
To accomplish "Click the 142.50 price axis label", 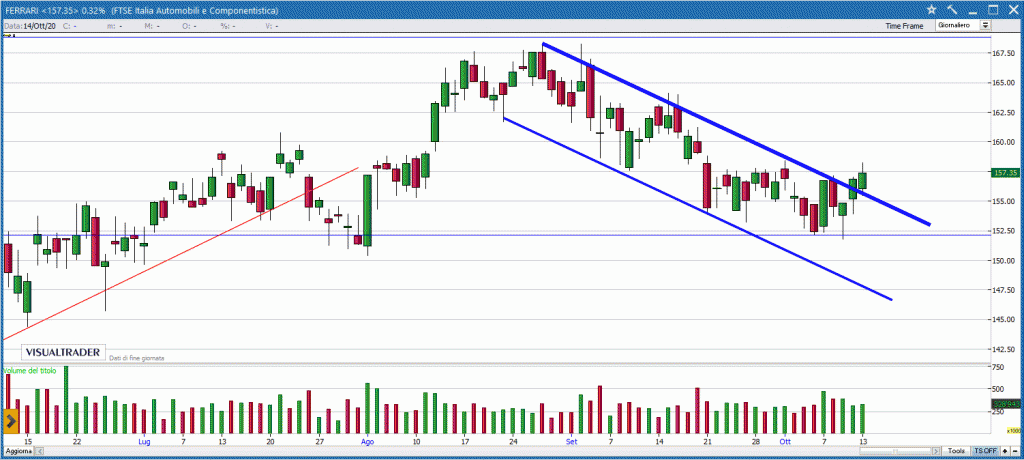I will 1003,350.
